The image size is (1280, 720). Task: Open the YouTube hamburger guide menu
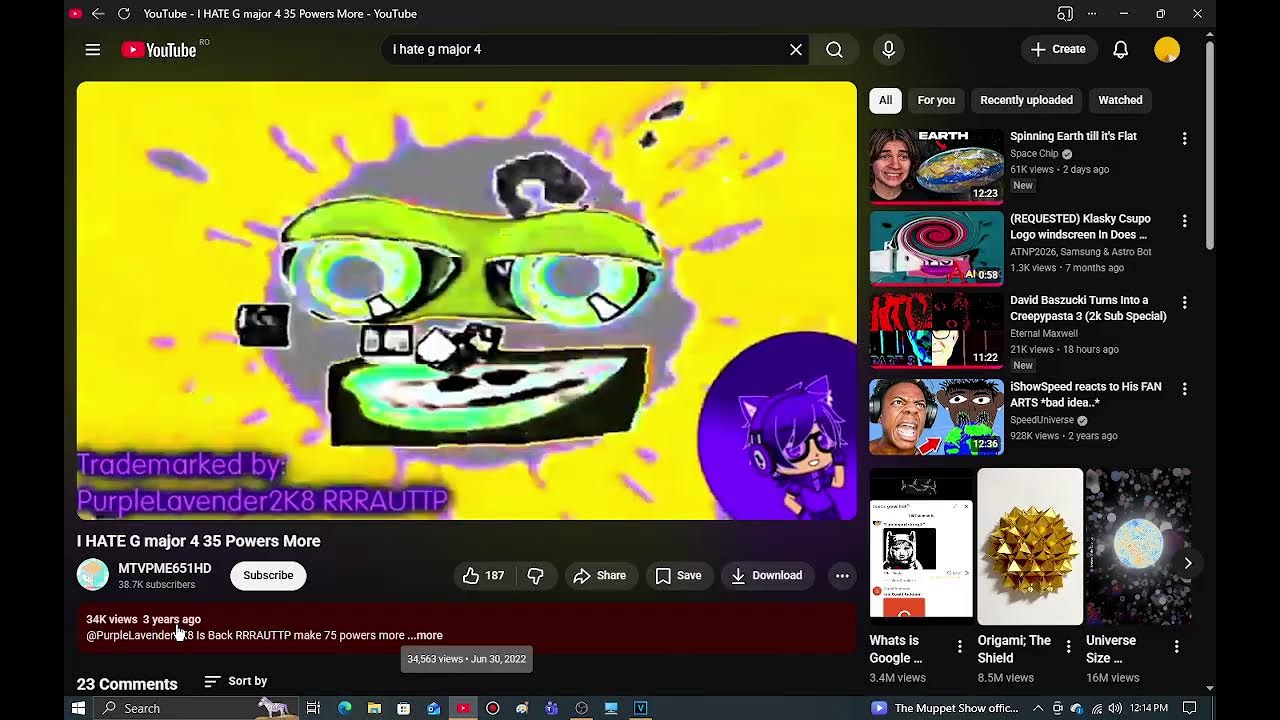[x=93, y=49]
